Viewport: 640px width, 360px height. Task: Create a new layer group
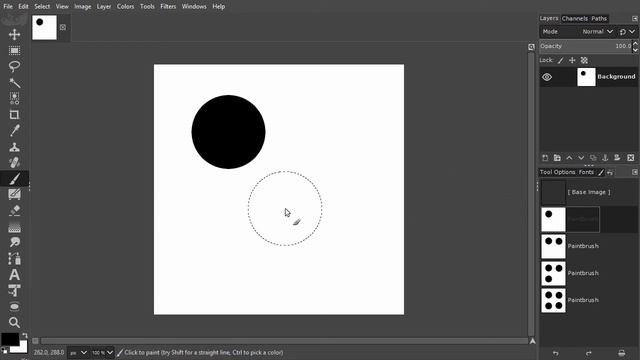tap(557, 158)
